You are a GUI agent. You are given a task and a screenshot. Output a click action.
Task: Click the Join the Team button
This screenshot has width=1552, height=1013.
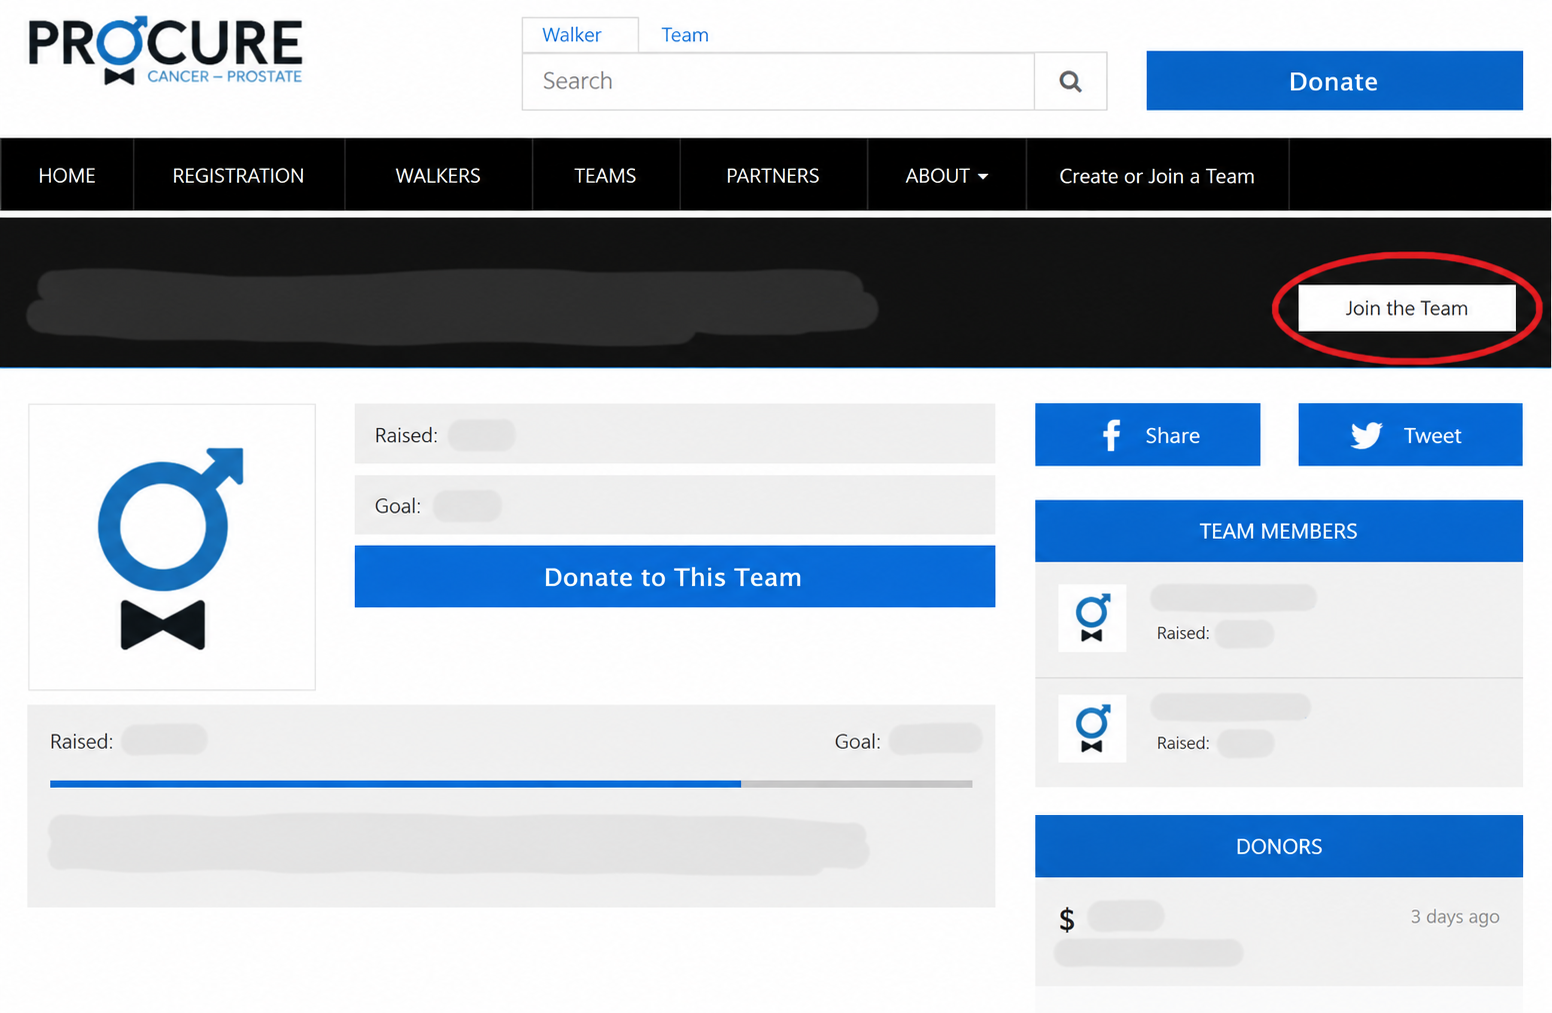click(x=1407, y=308)
